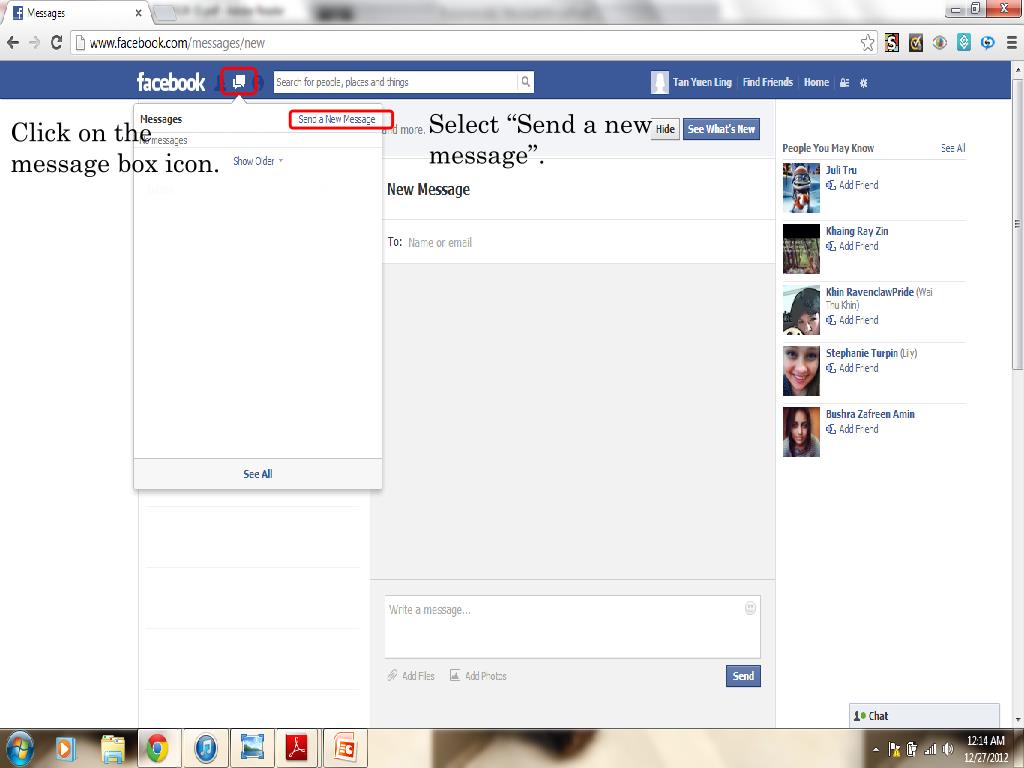Screen dimensions: 1024x768
Task: Open Tan Yuen Ling's profile name link
Action: point(702,82)
